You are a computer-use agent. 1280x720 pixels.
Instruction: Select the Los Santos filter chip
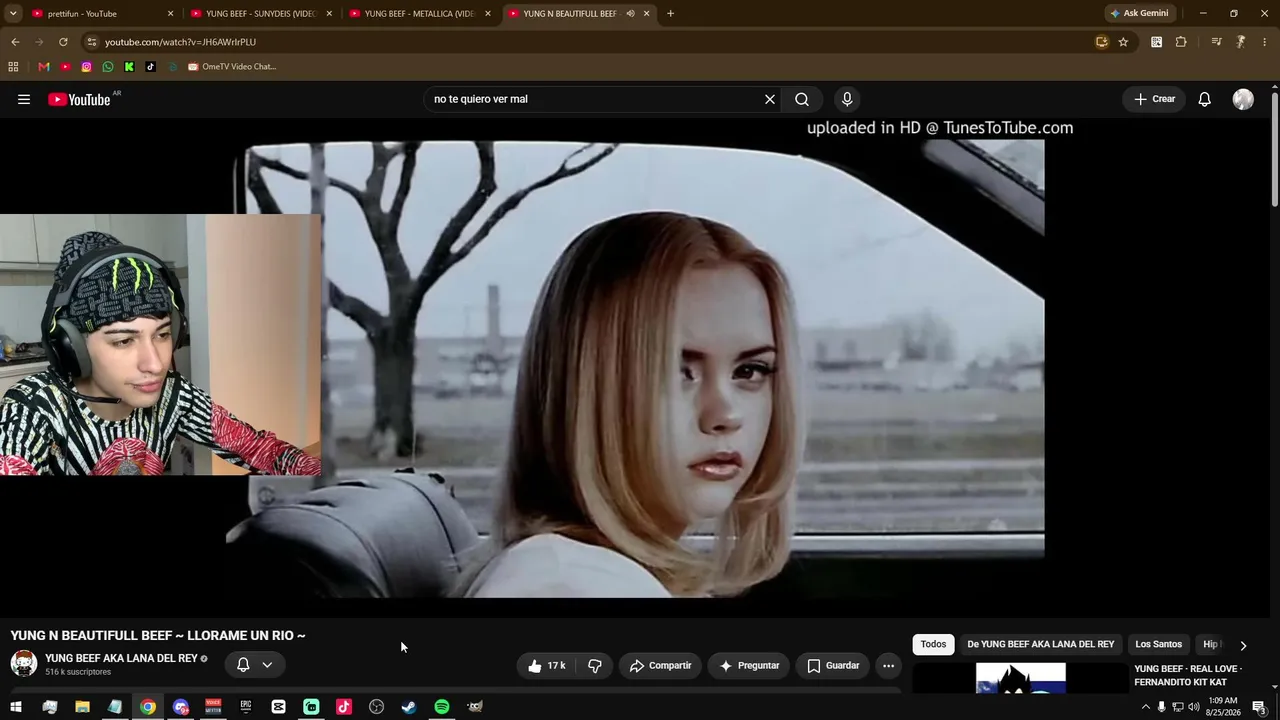(x=1158, y=645)
